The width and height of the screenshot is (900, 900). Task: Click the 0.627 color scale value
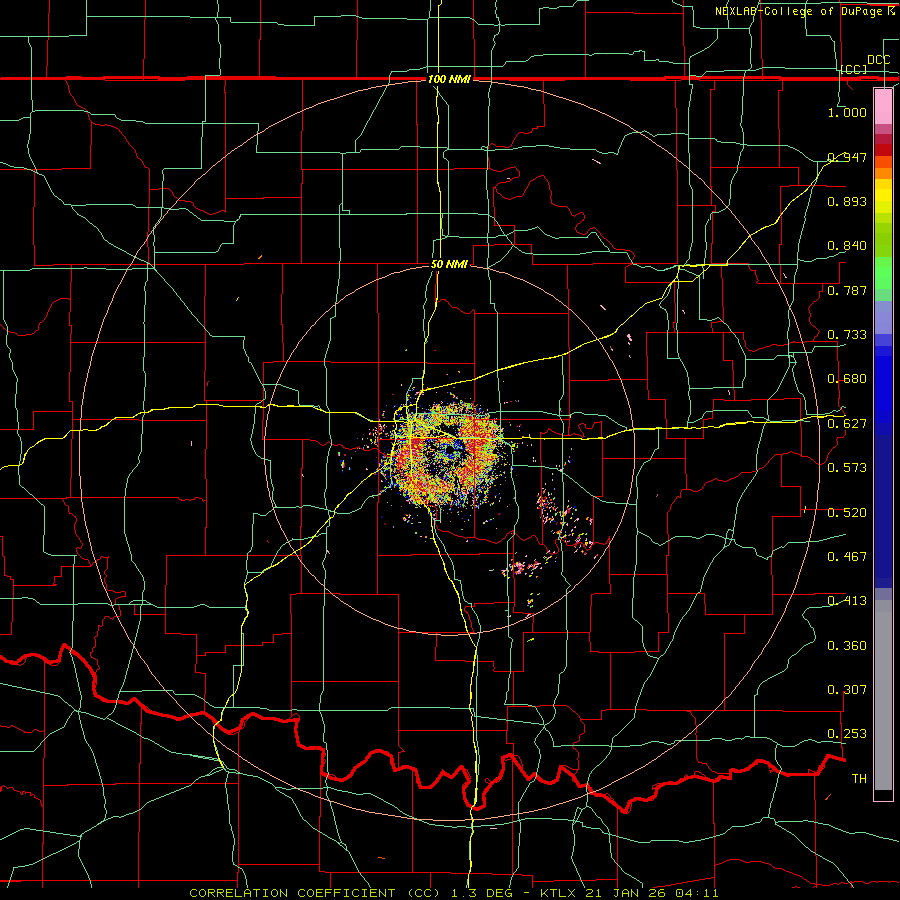click(x=847, y=423)
